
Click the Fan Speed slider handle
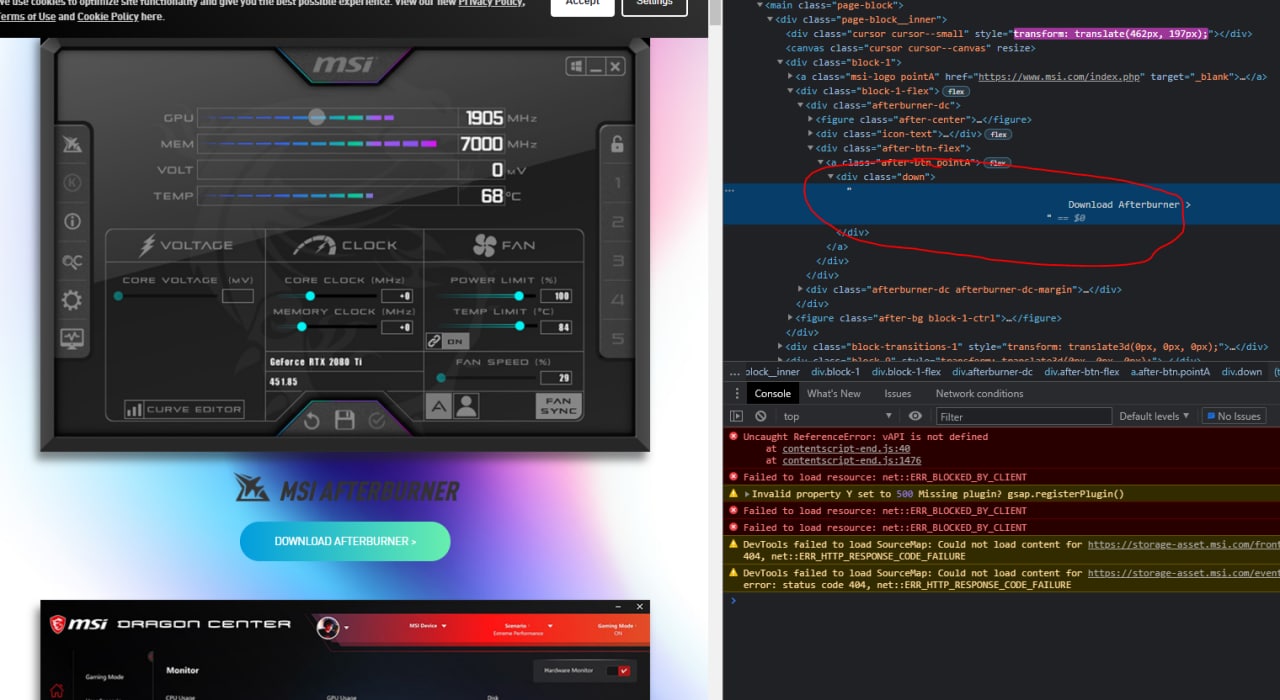(x=441, y=378)
